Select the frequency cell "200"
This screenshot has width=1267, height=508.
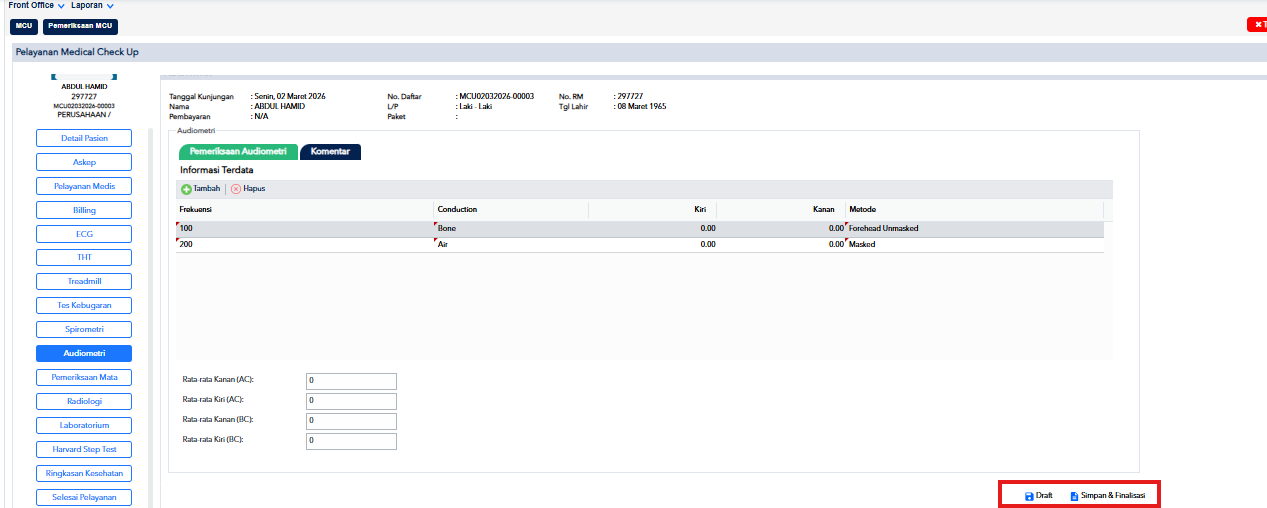305,244
